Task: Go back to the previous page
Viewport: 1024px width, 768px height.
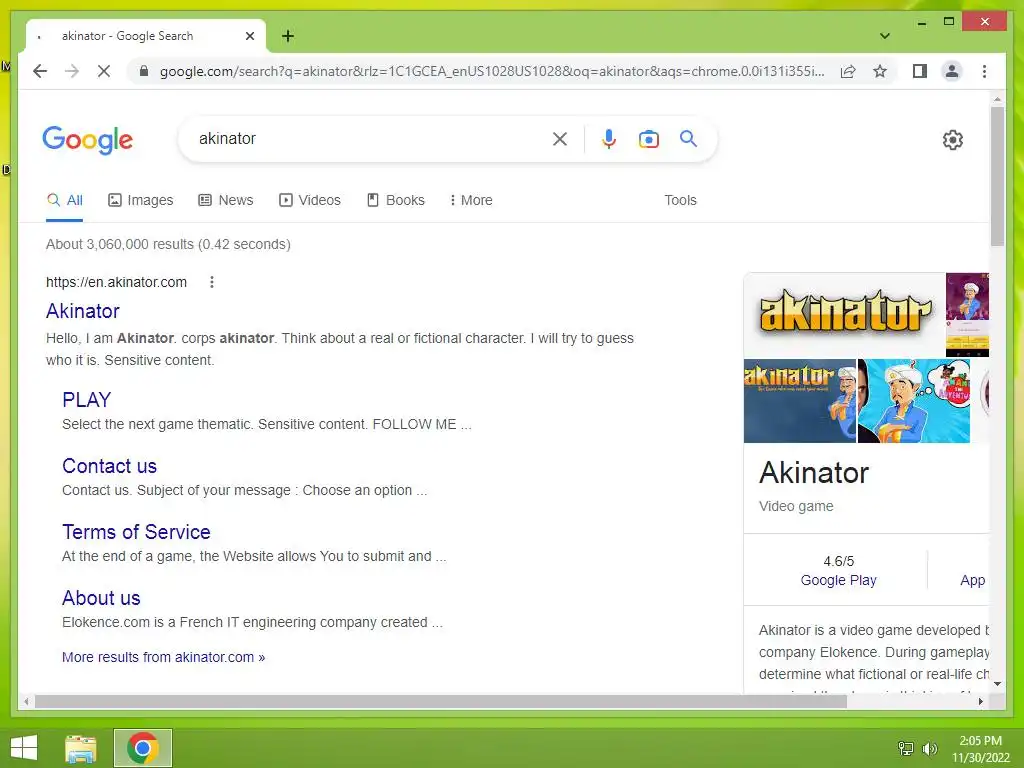Action: [x=40, y=71]
